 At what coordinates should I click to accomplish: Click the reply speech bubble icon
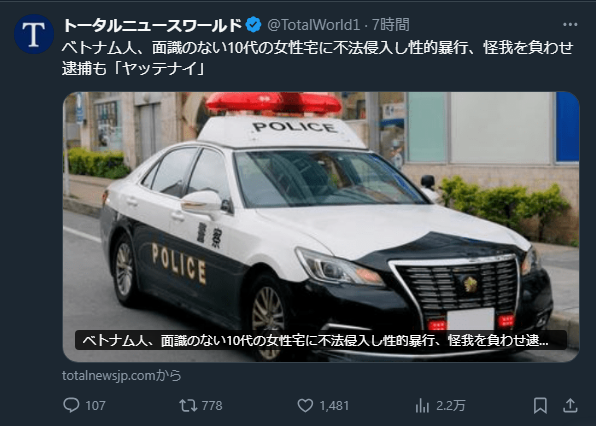click(x=71, y=405)
